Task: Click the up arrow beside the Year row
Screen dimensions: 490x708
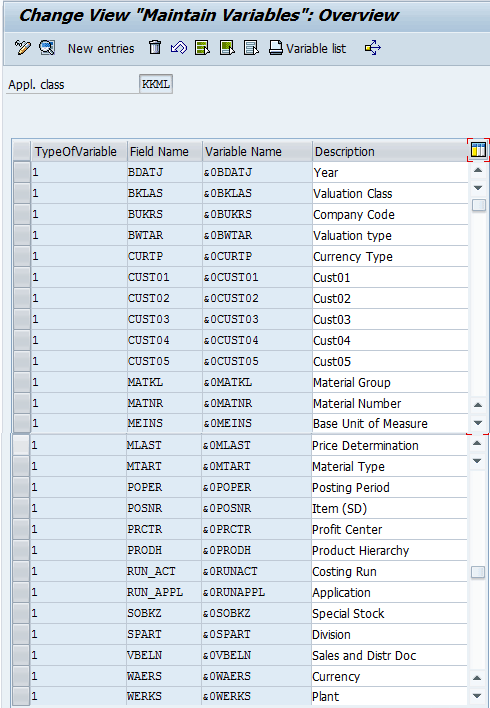Action: (478, 170)
